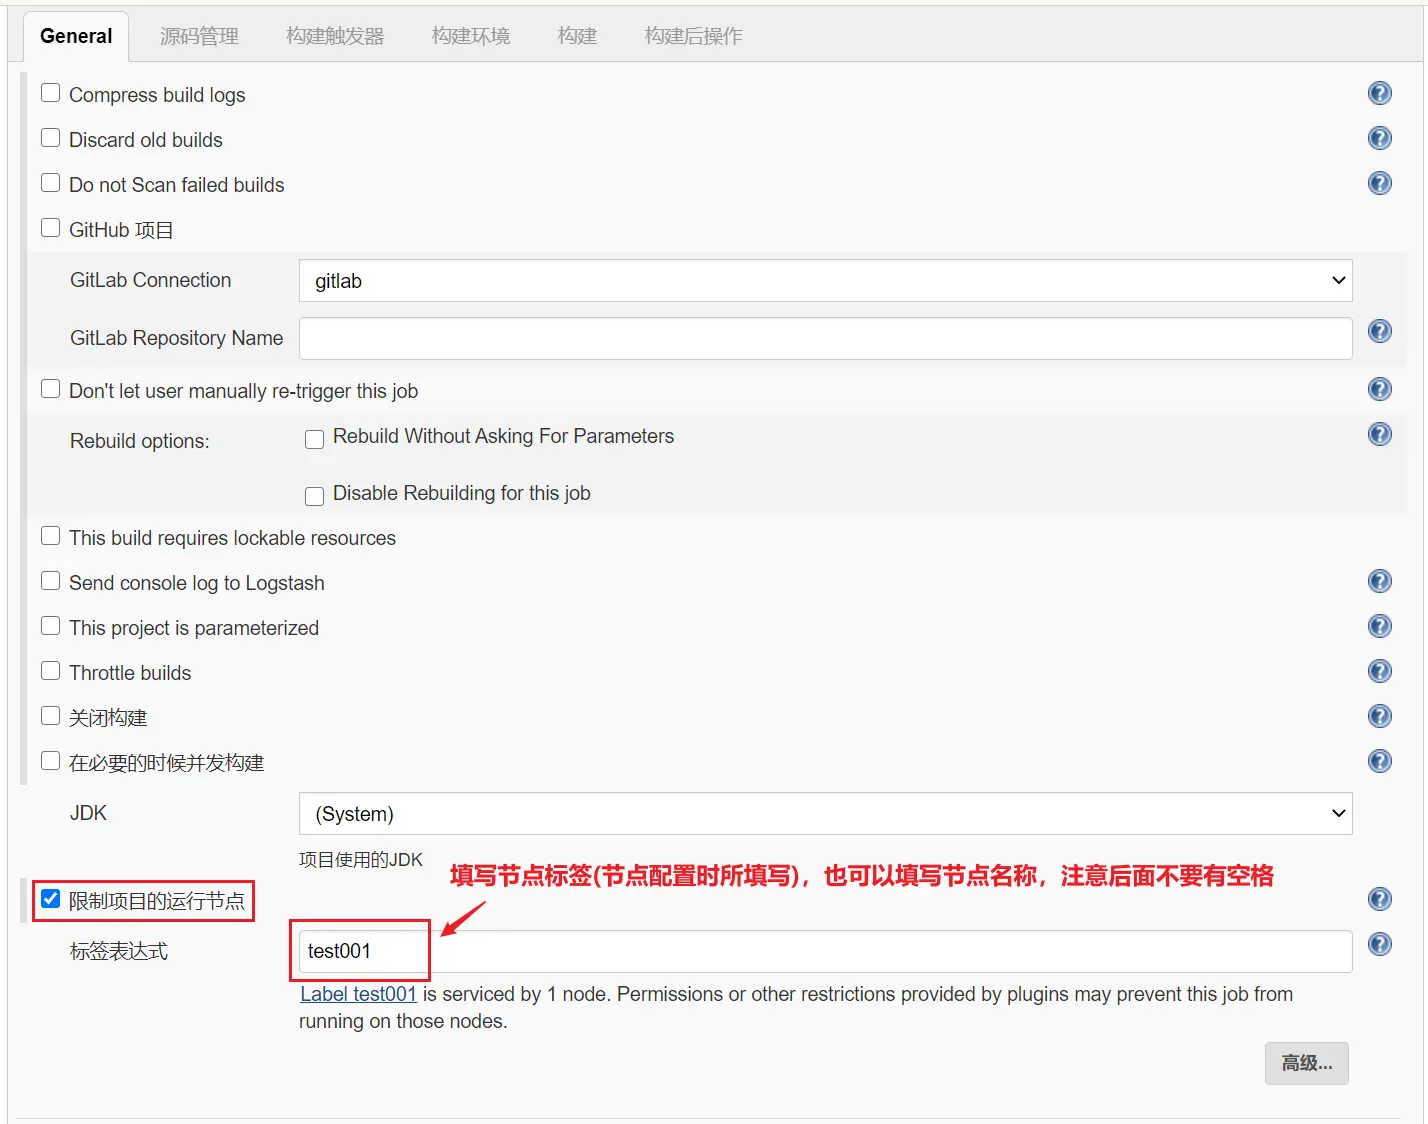This screenshot has height=1124, width=1428.
Task: Check Rebuild Without Asking For Parameters
Action: click(314, 439)
